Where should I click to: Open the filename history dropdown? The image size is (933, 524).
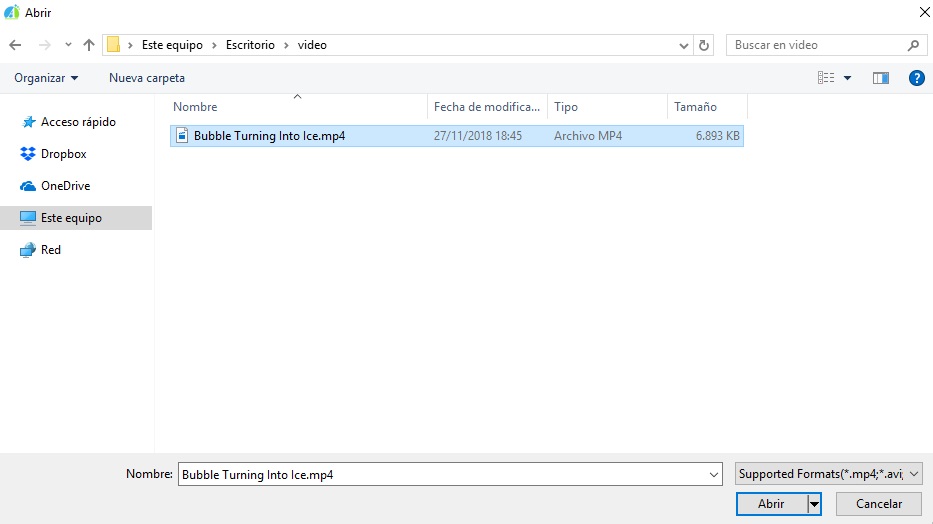[714, 475]
